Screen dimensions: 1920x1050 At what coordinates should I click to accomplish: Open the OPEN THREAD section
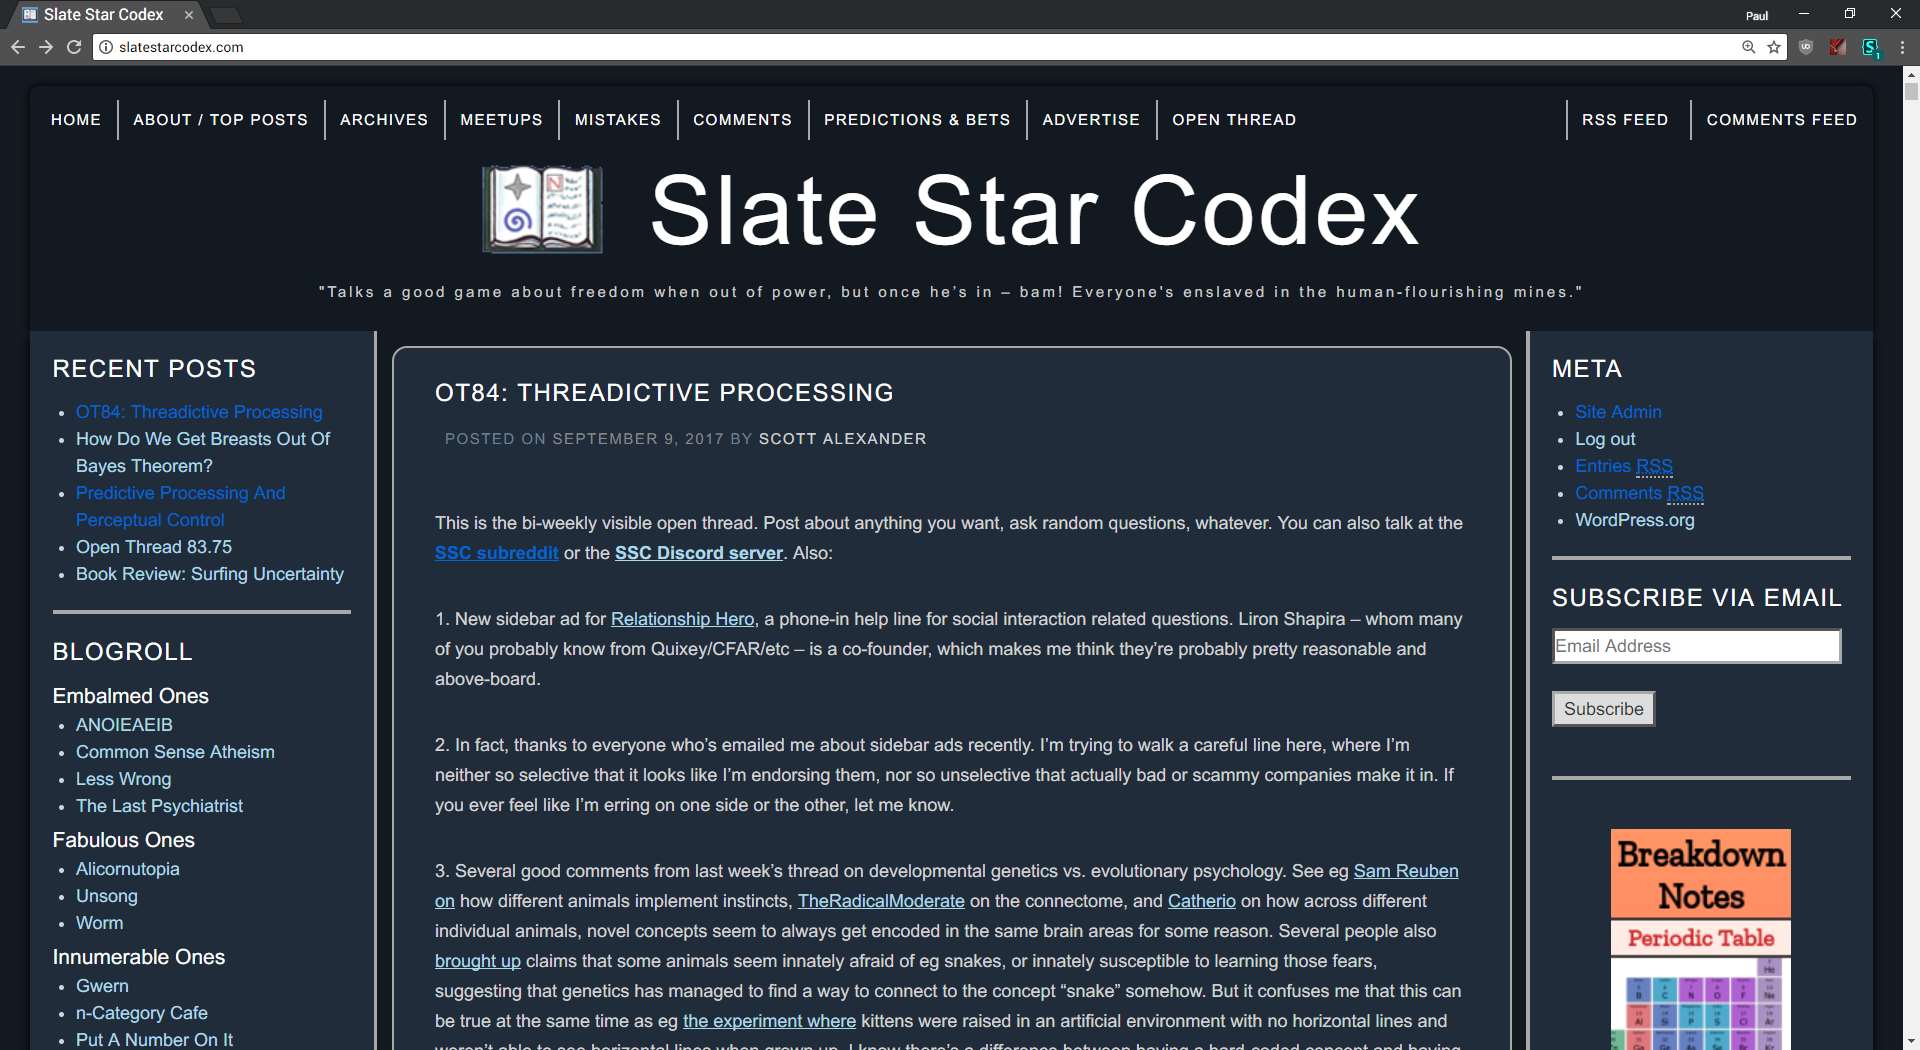(1233, 119)
